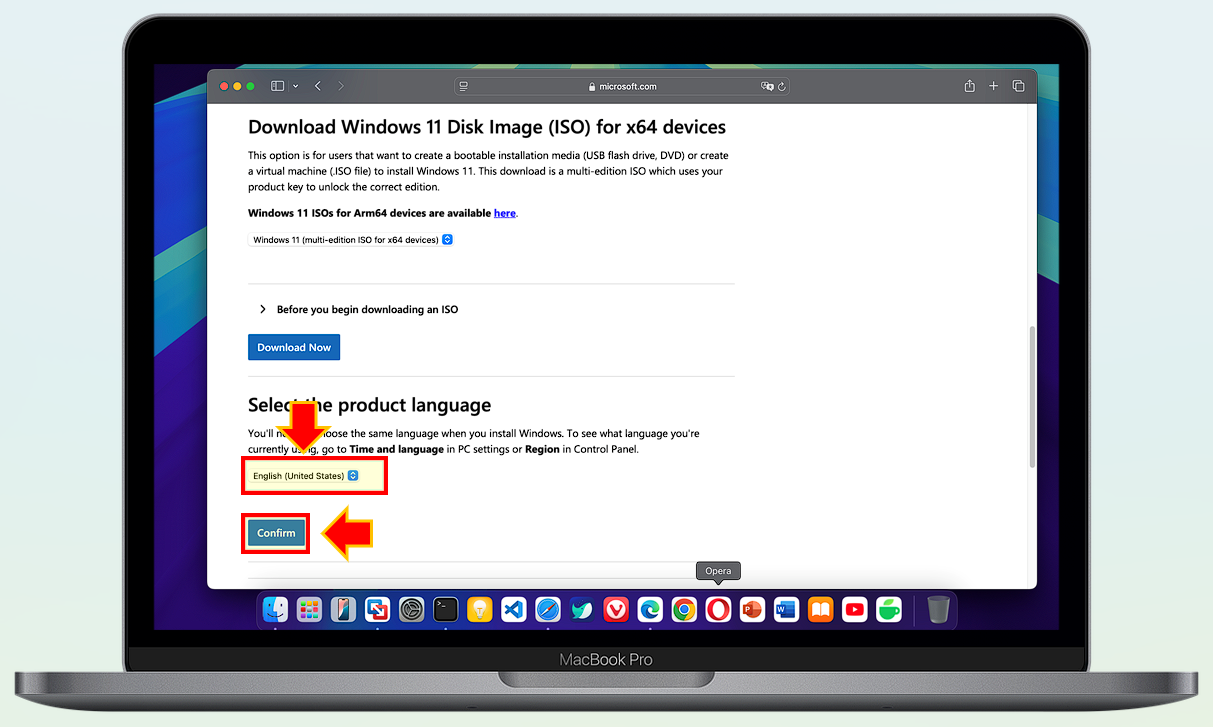Show Safari's tab overview

pyautogui.click(x=1018, y=86)
